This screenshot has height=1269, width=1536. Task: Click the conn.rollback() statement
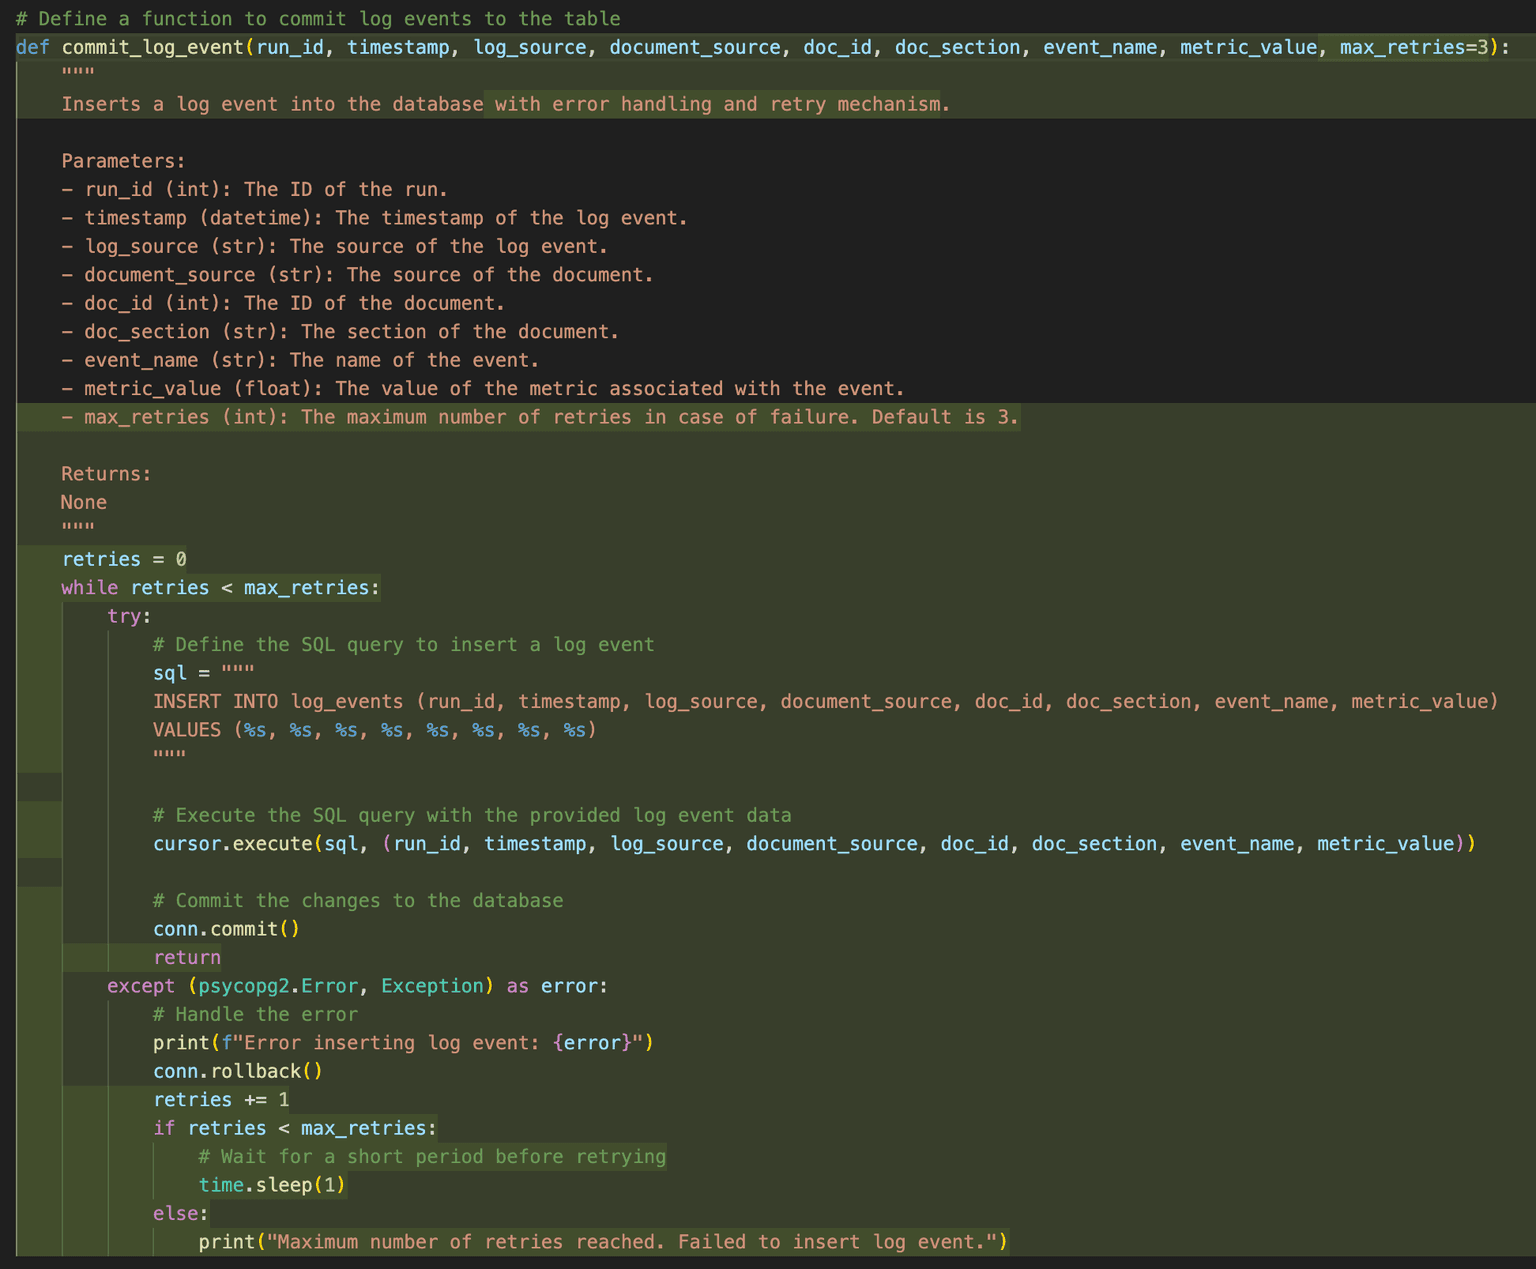pos(238,1071)
